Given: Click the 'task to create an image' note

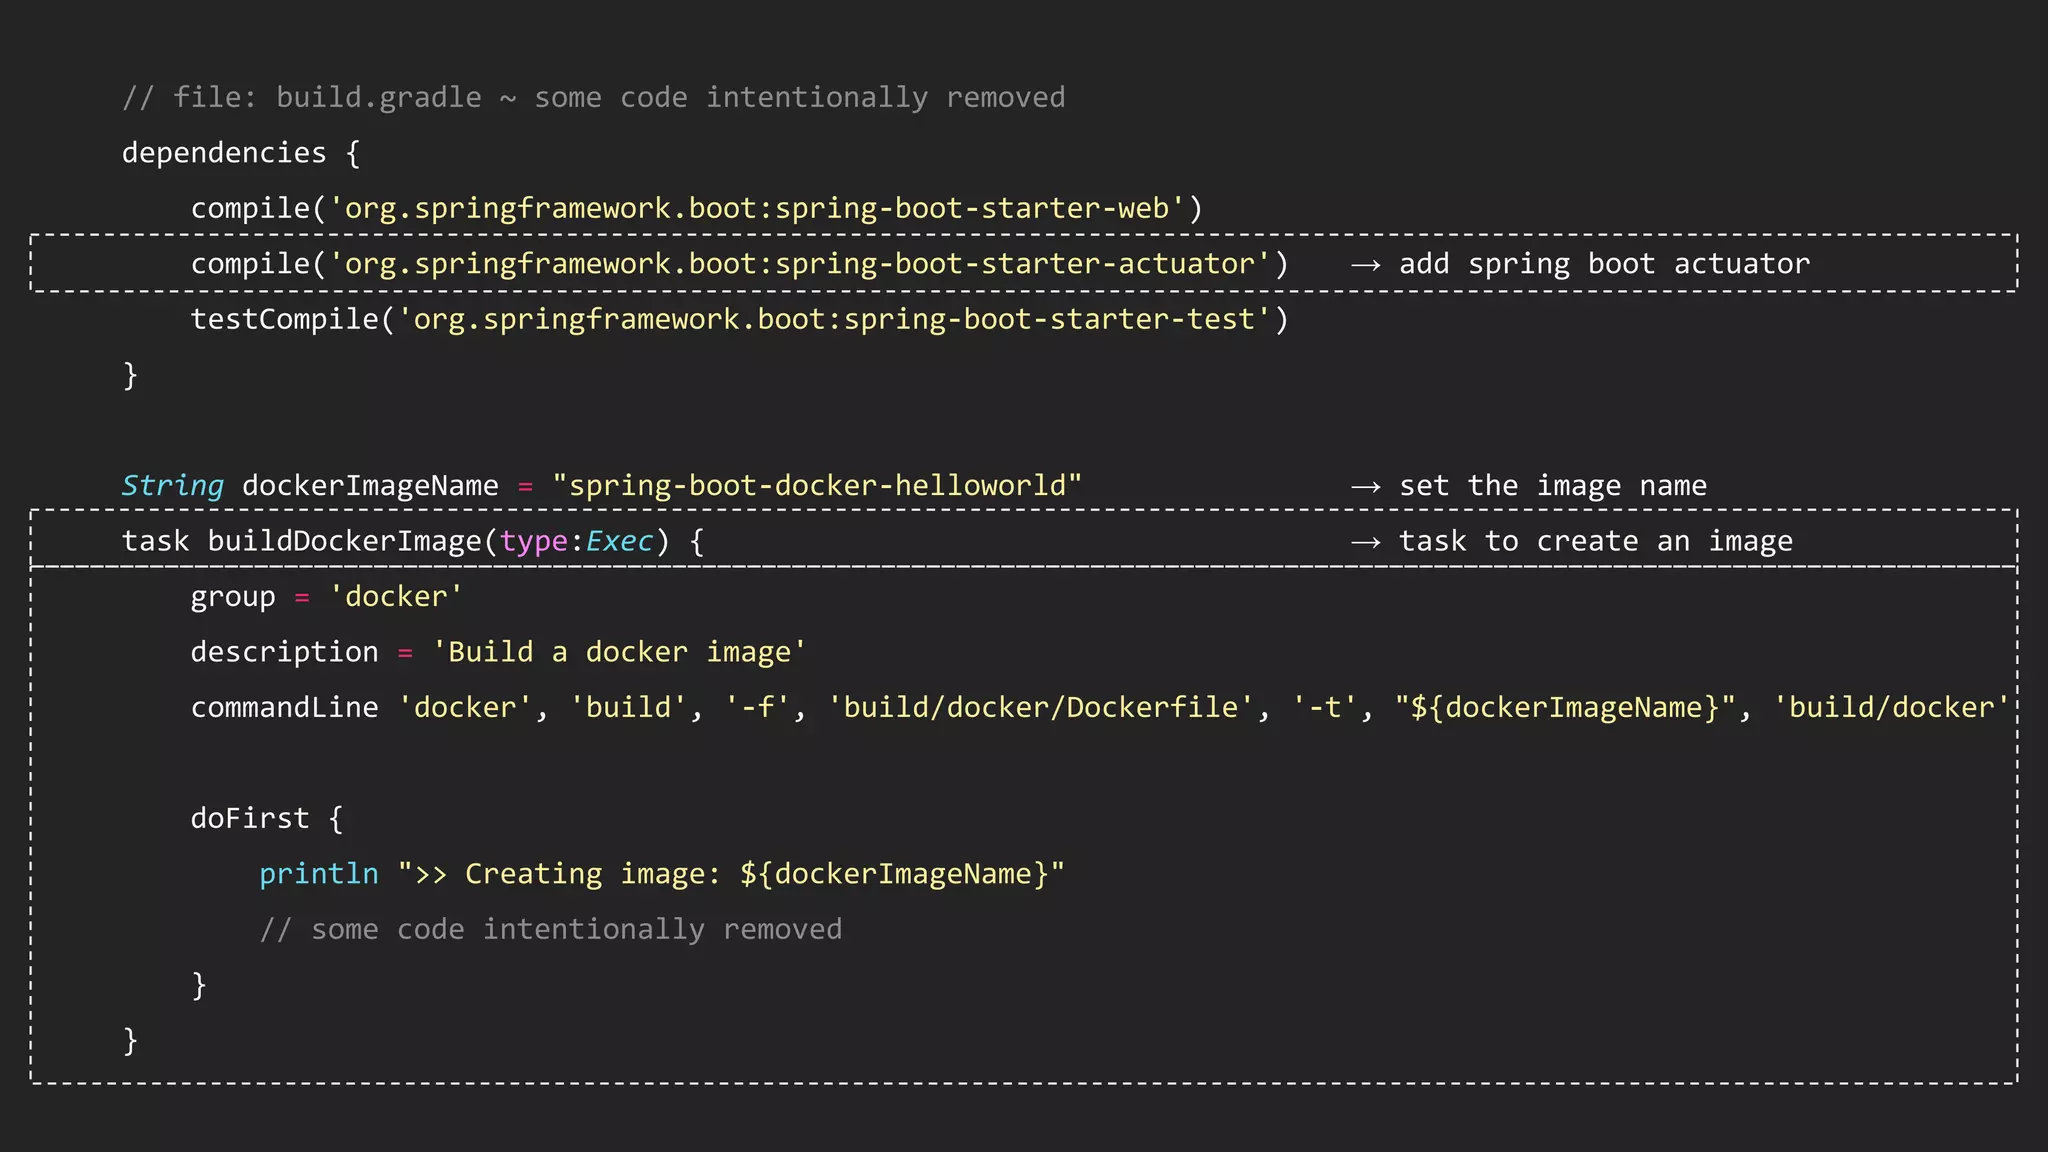Looking at the screenshot, I should point(1596,541).
